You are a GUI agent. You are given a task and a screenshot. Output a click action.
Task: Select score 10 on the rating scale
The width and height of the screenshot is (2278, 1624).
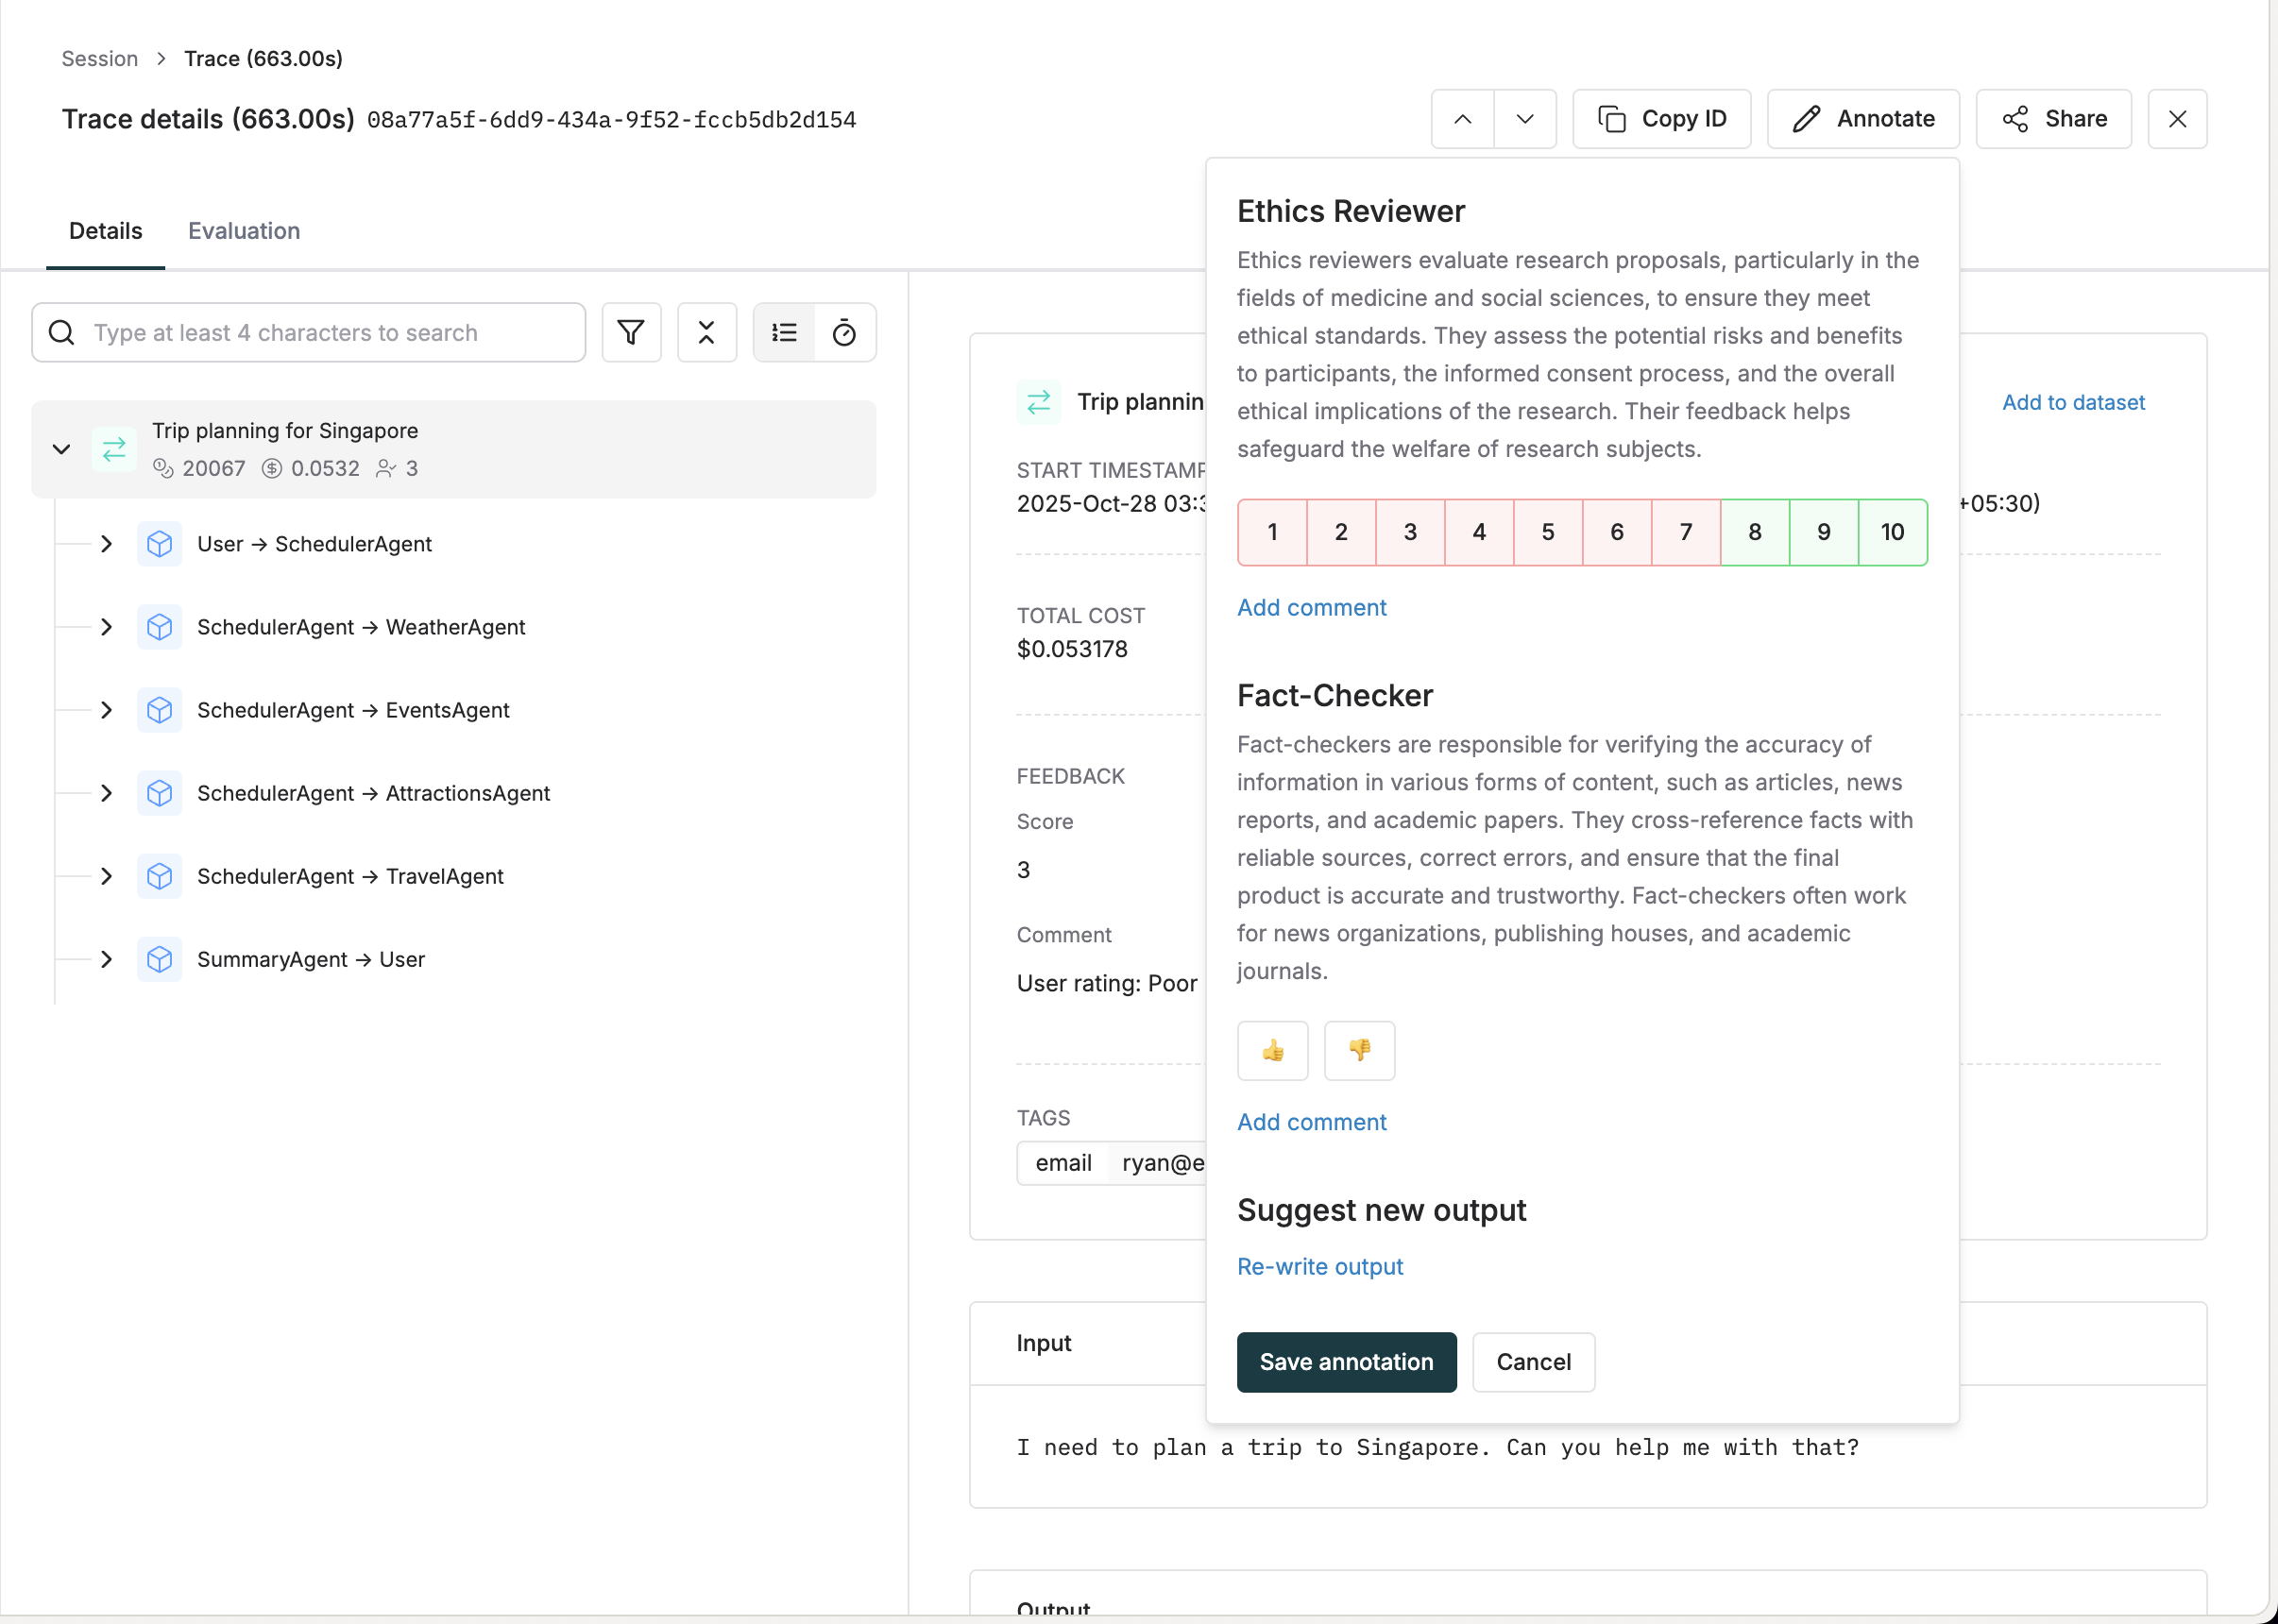tap(1892, 532)
